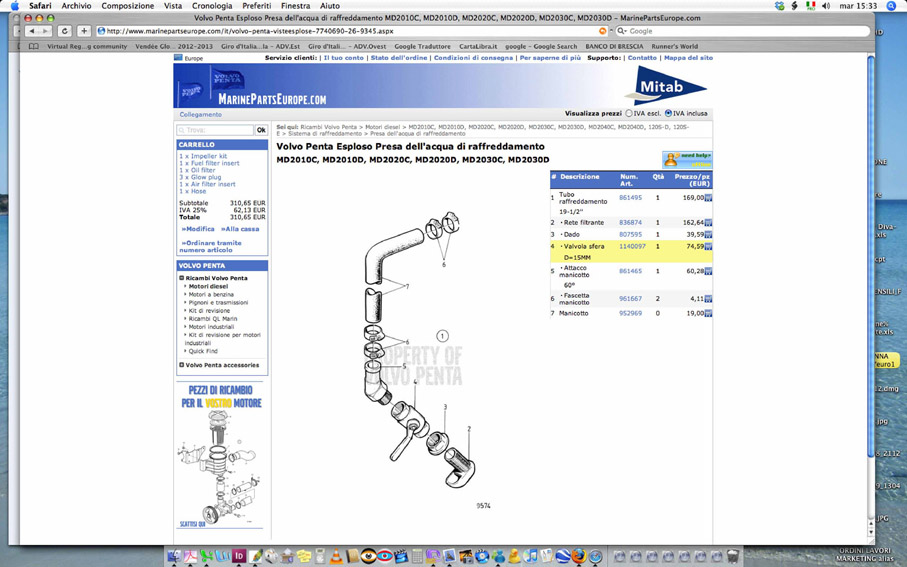Click the Modifica cart link
Image resolution: width=907 pixels, height=567 pixels.
[198, 229]
